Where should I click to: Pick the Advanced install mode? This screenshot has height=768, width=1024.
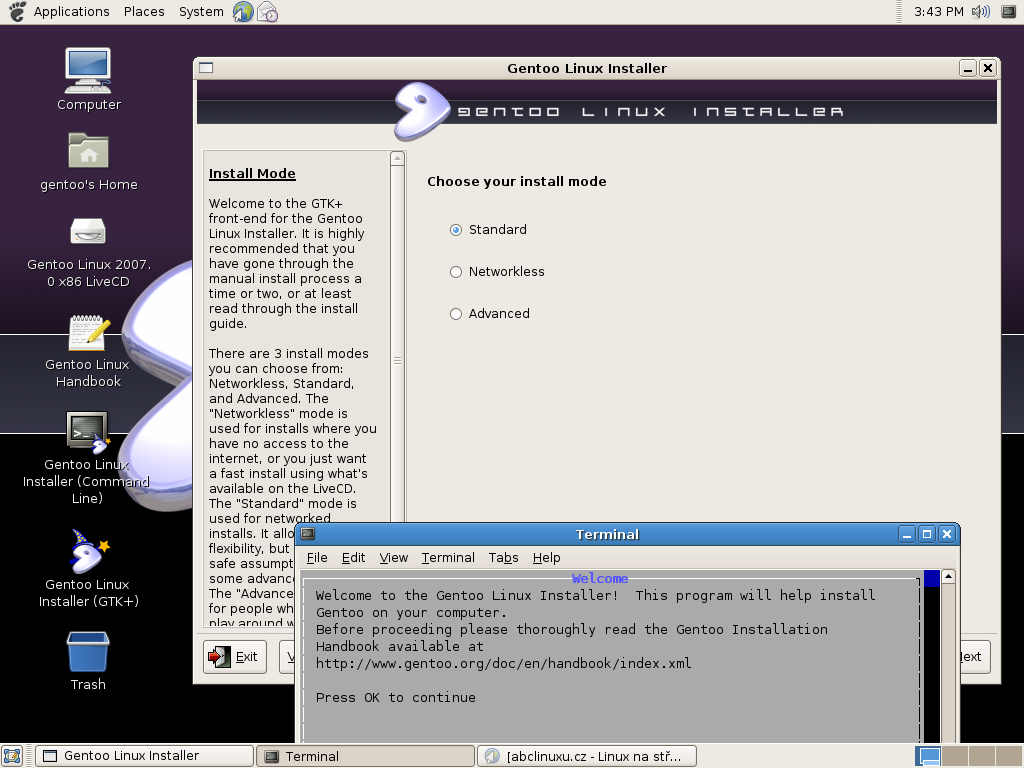point(490,313)
